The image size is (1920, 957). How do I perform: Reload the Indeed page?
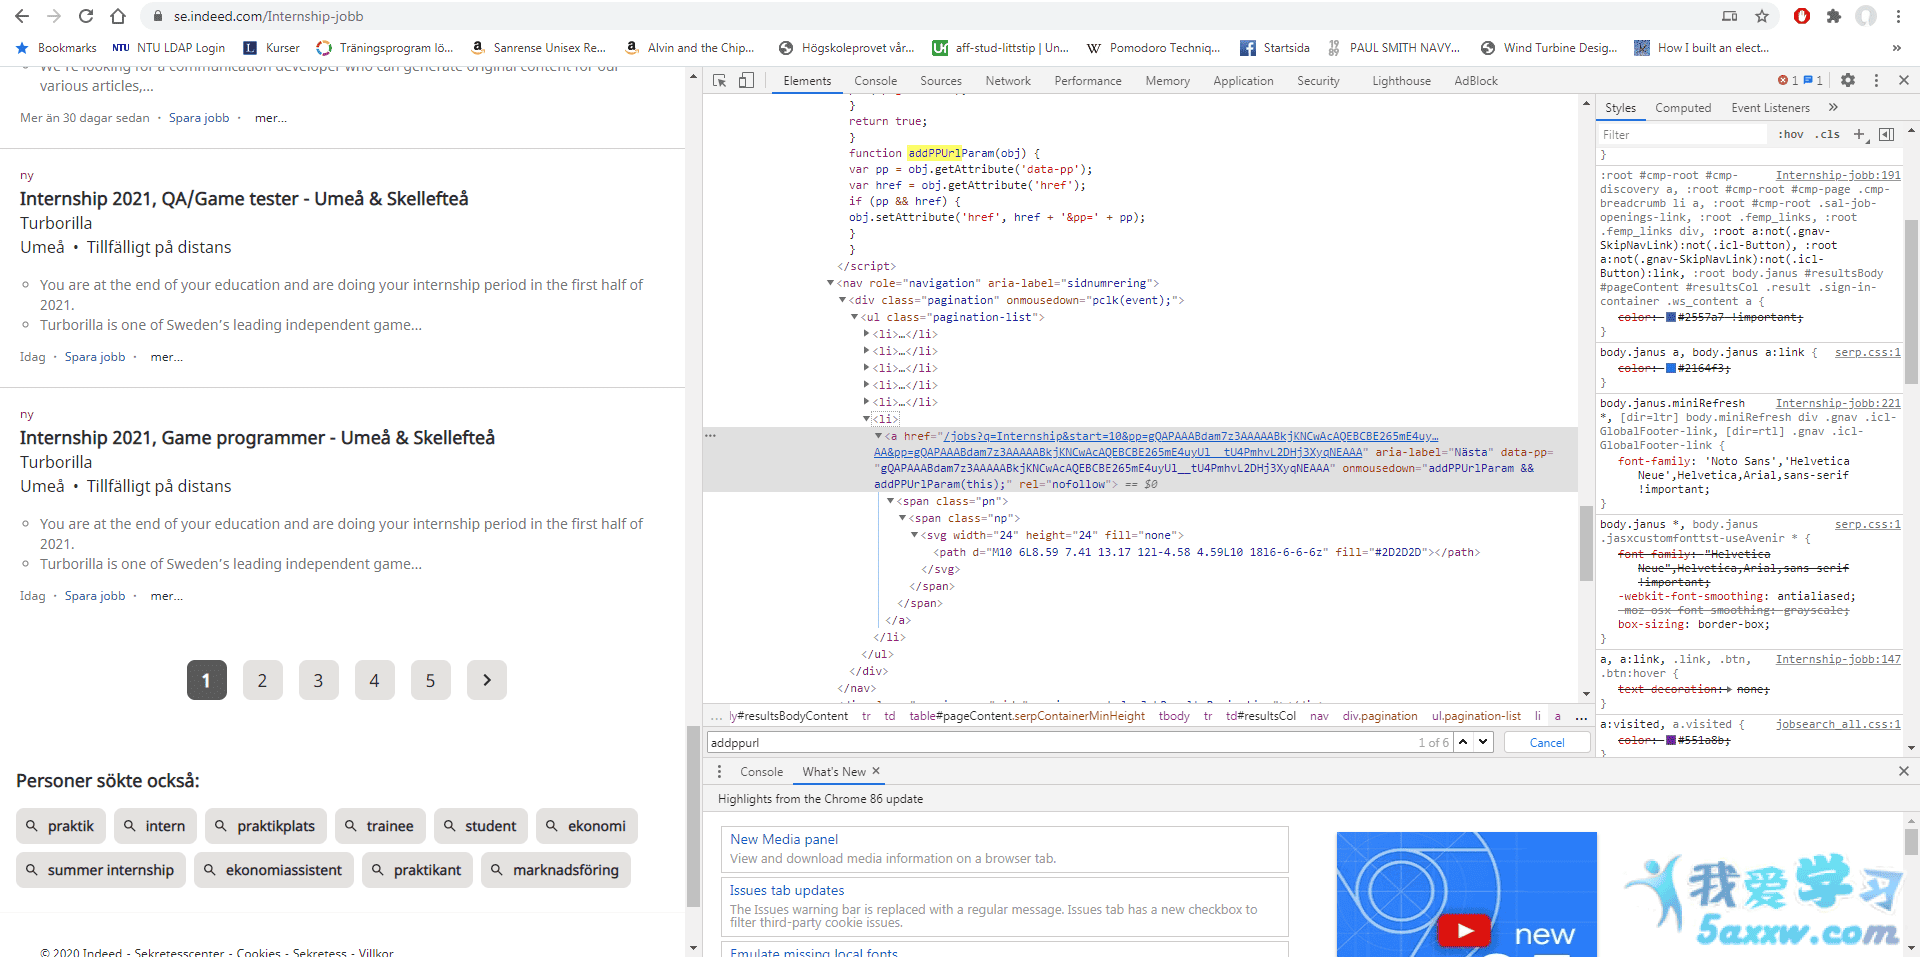(x=86, y=16)
